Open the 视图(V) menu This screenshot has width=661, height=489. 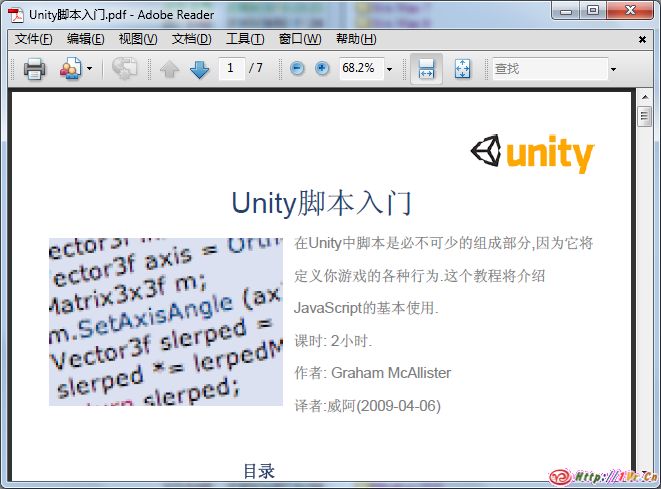138,39
